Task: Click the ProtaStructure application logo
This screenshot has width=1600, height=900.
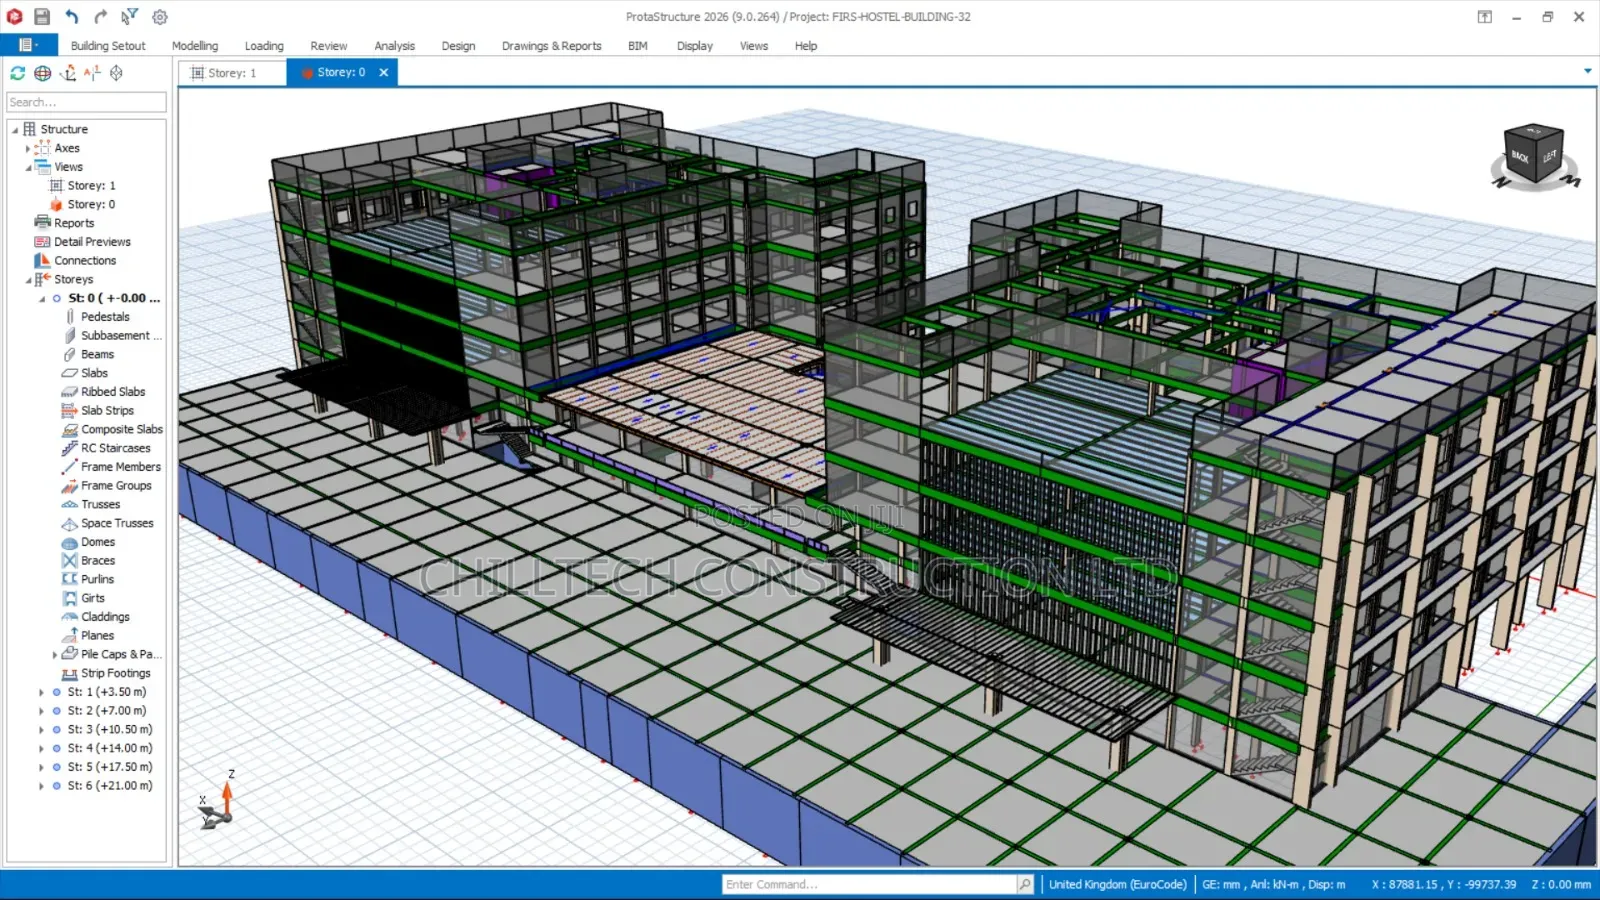Action: tap(14, 16)
